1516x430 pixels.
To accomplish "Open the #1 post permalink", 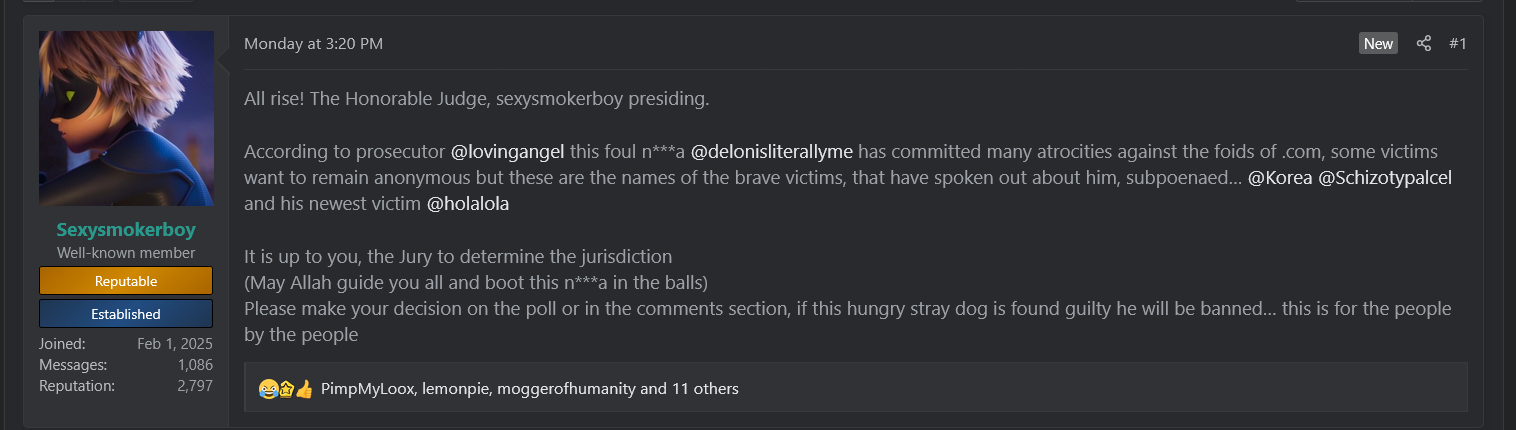I will pyautogui.click(x=1457, y=44).
